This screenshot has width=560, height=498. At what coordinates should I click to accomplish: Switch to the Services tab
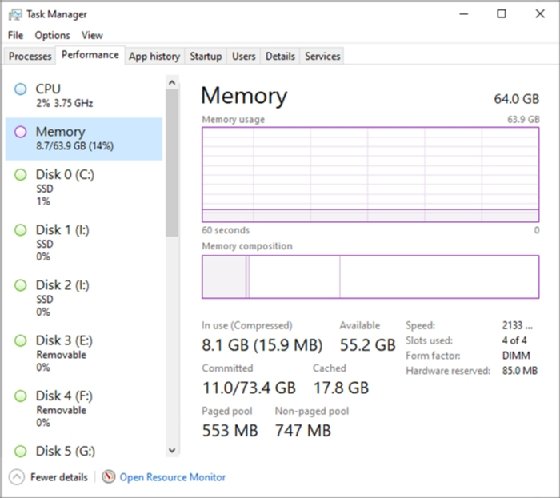pos(322,56)
